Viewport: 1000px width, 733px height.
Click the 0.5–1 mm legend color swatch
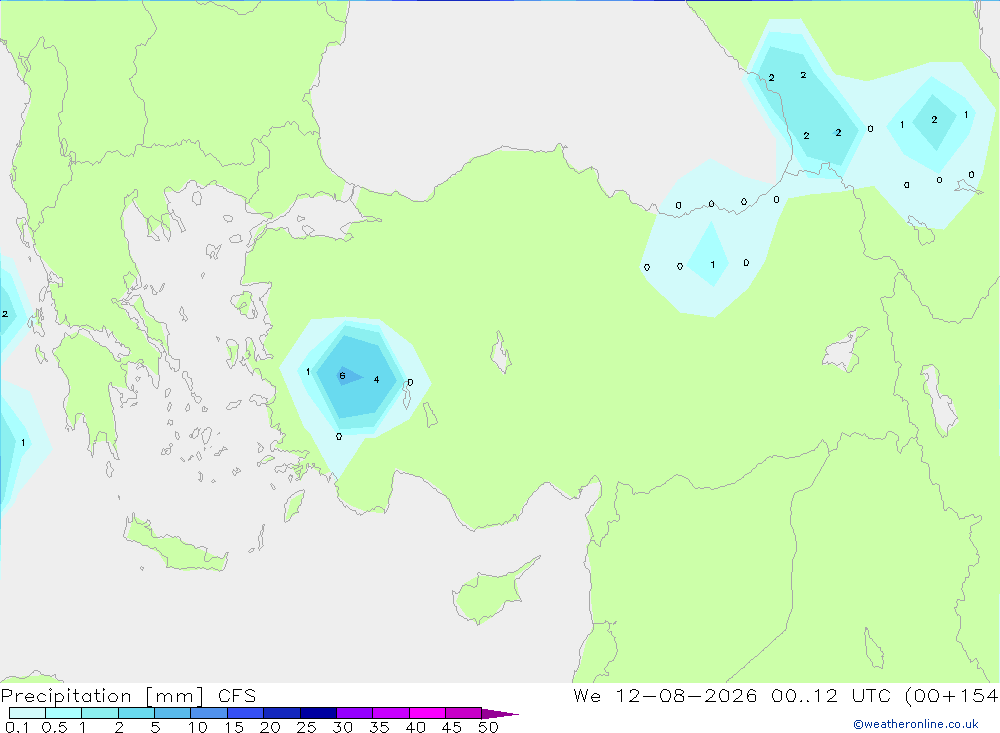coord(63,713)
